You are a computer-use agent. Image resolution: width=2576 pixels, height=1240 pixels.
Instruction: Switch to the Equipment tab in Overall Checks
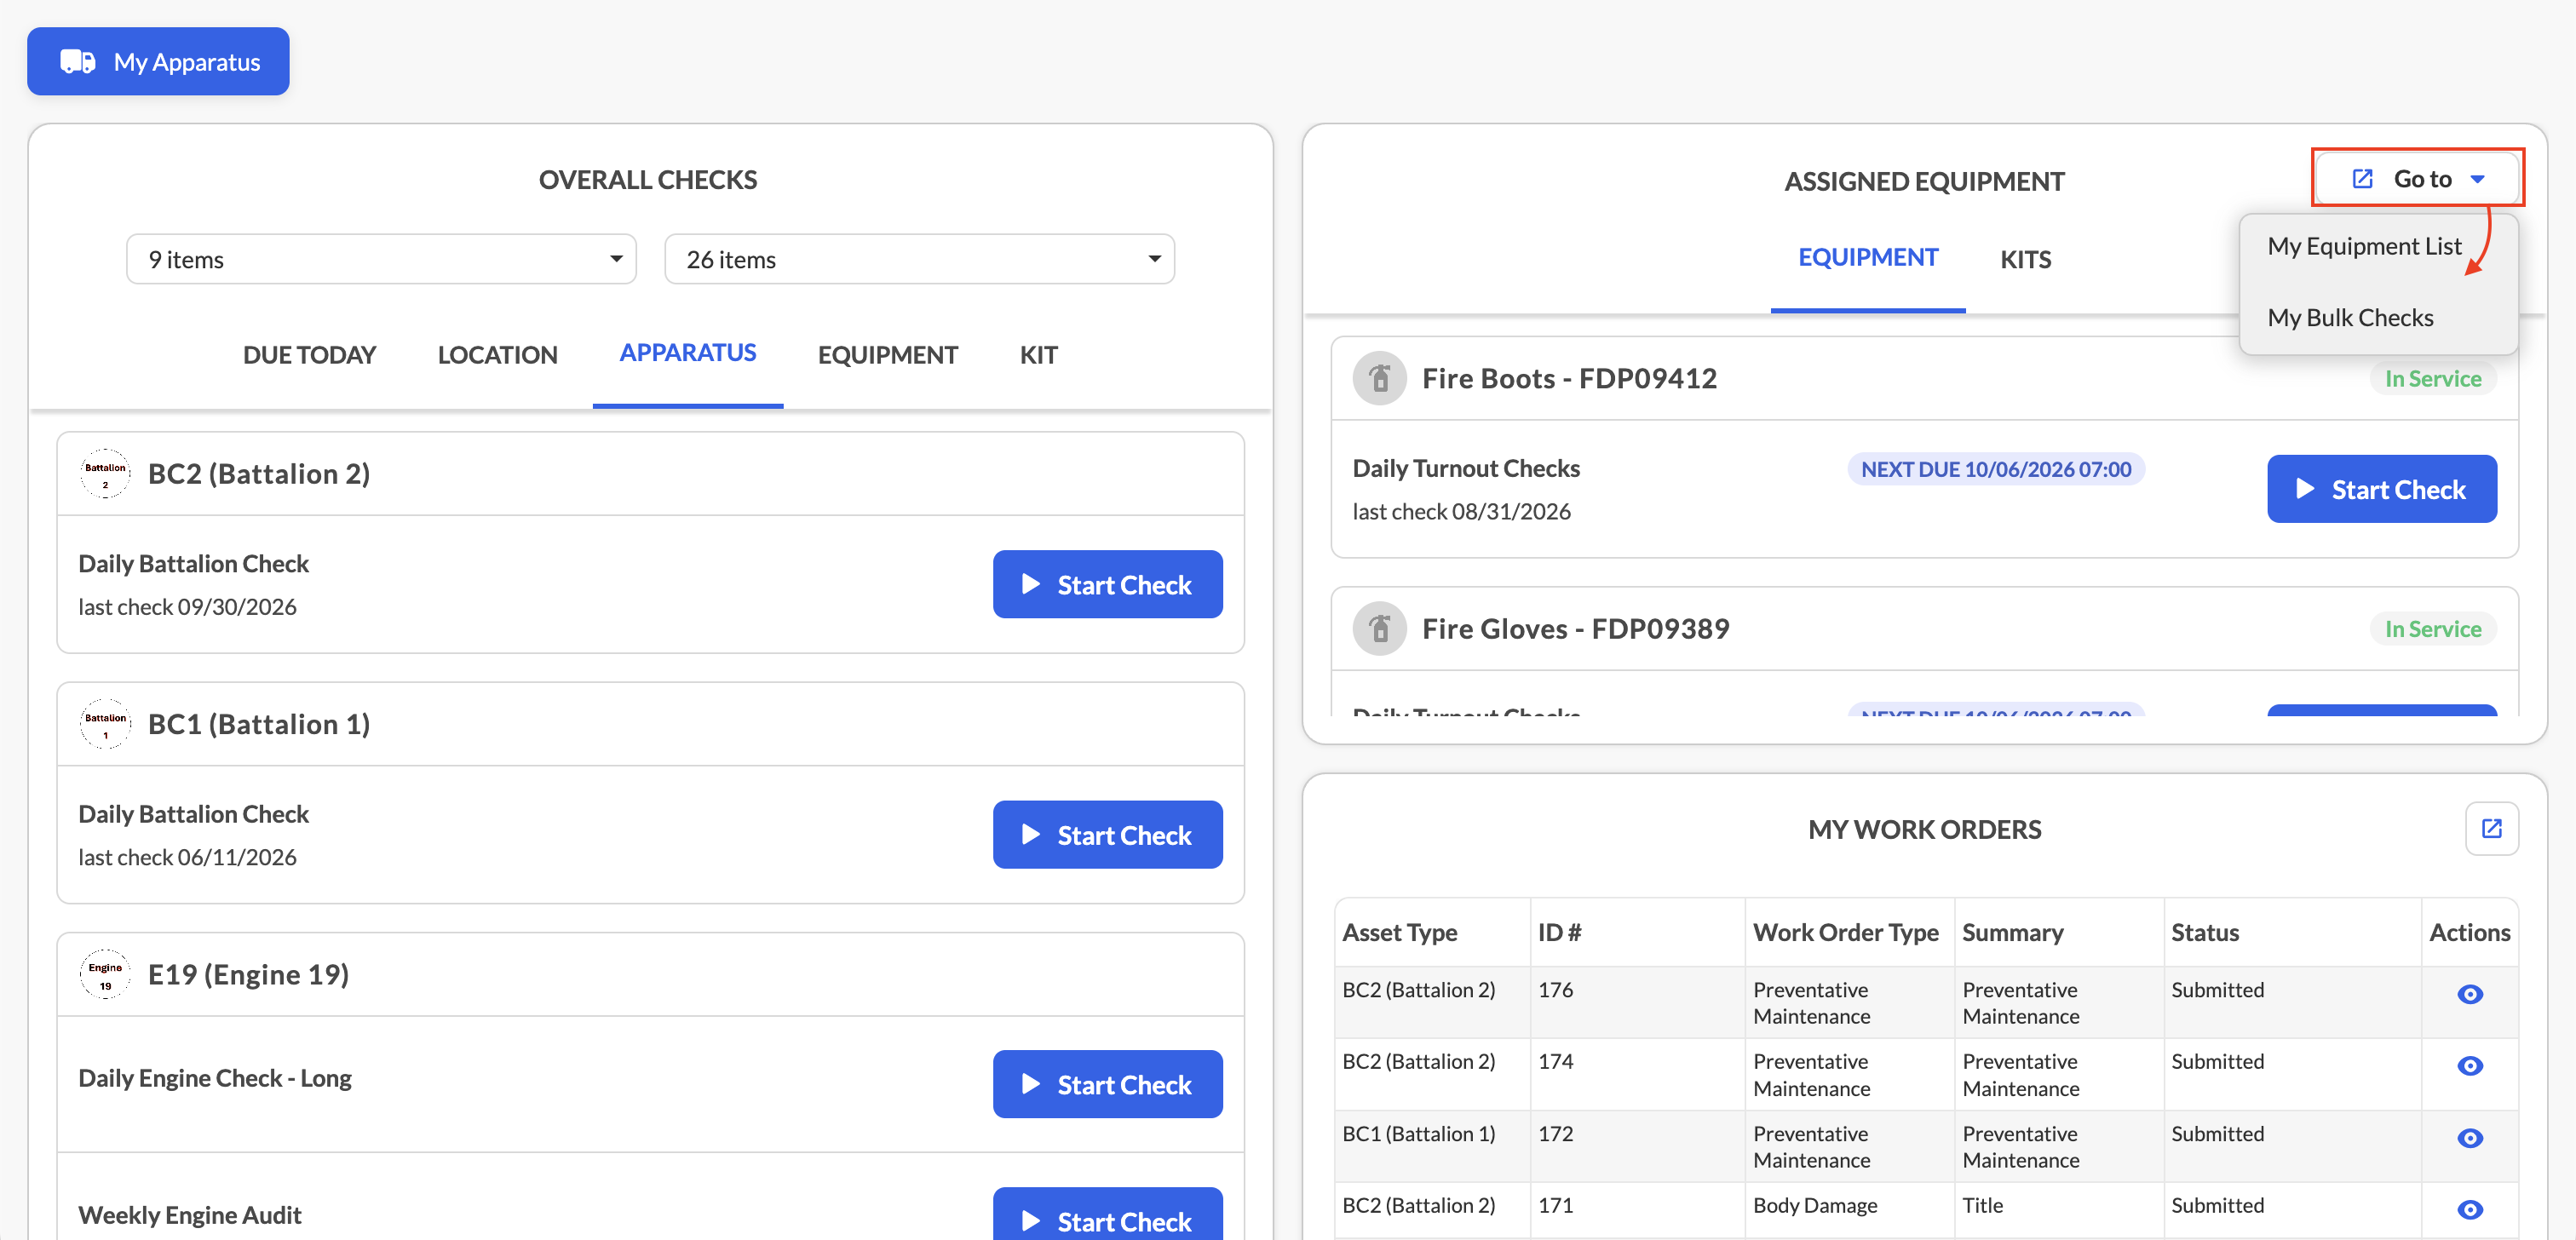coord(887,355)
